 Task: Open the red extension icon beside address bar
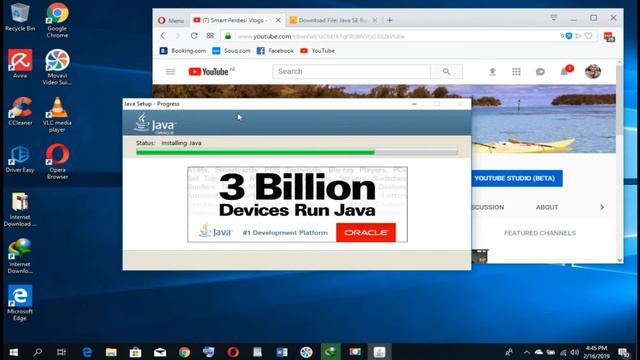coord(609,37)
